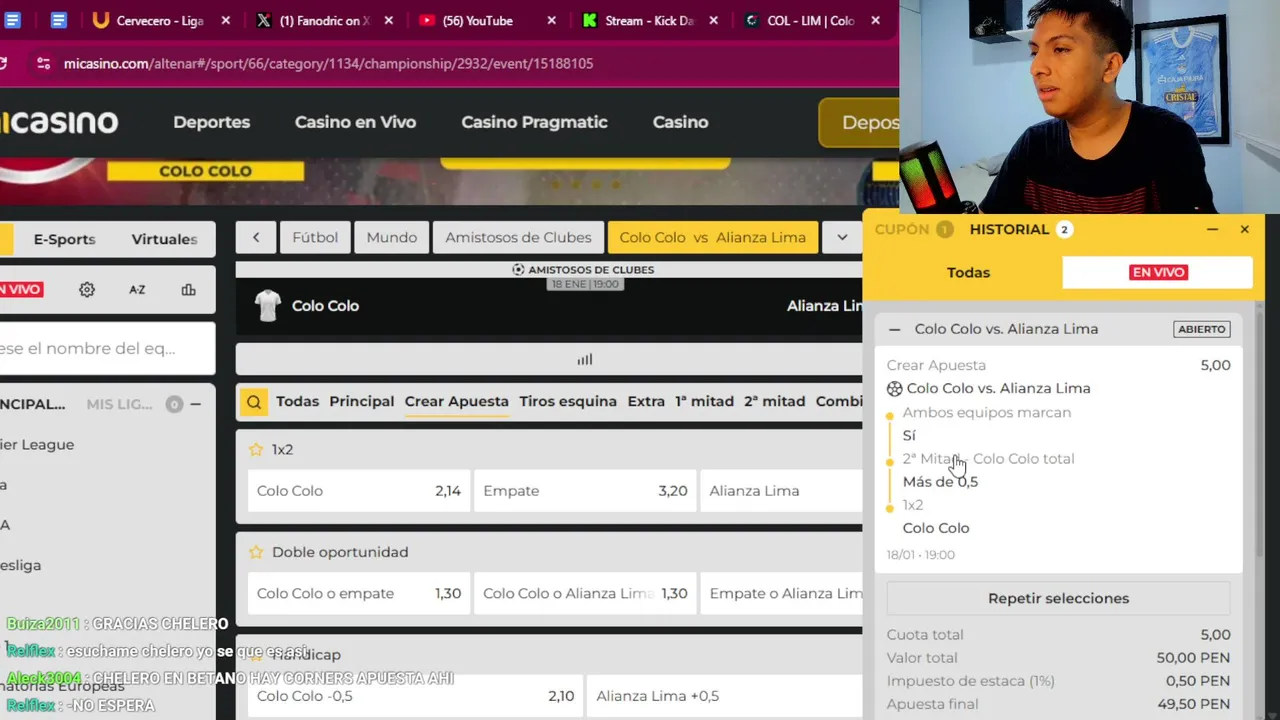
Task: Switch to MIS LIGAS tab
Action: point(119,404)
